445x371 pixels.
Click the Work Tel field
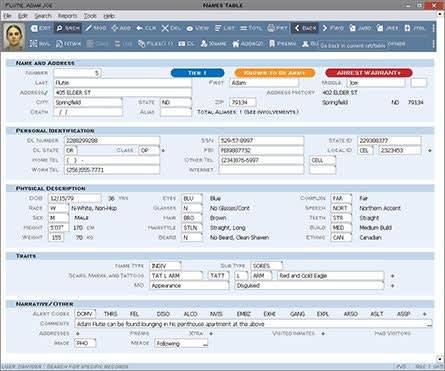tap(112, 170)
